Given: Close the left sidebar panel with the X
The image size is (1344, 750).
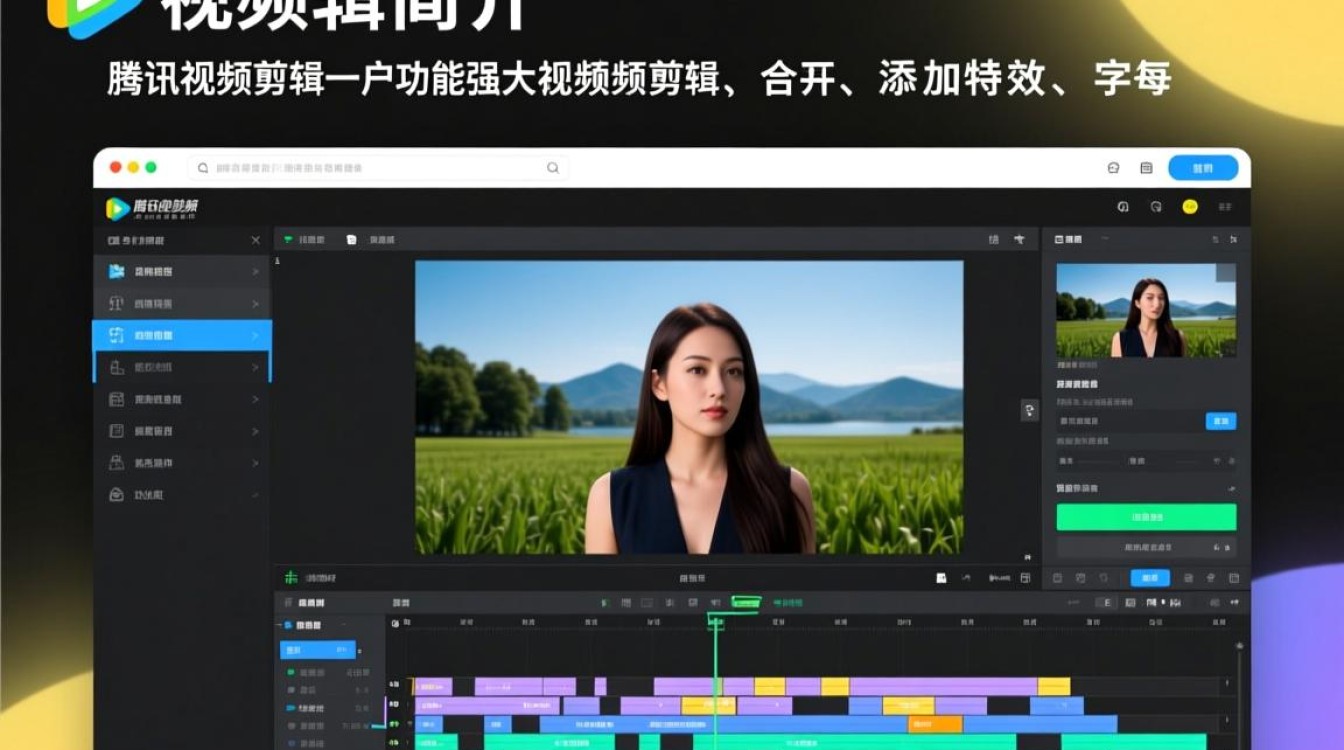Looking at the screenshot, I should point(255,240).
